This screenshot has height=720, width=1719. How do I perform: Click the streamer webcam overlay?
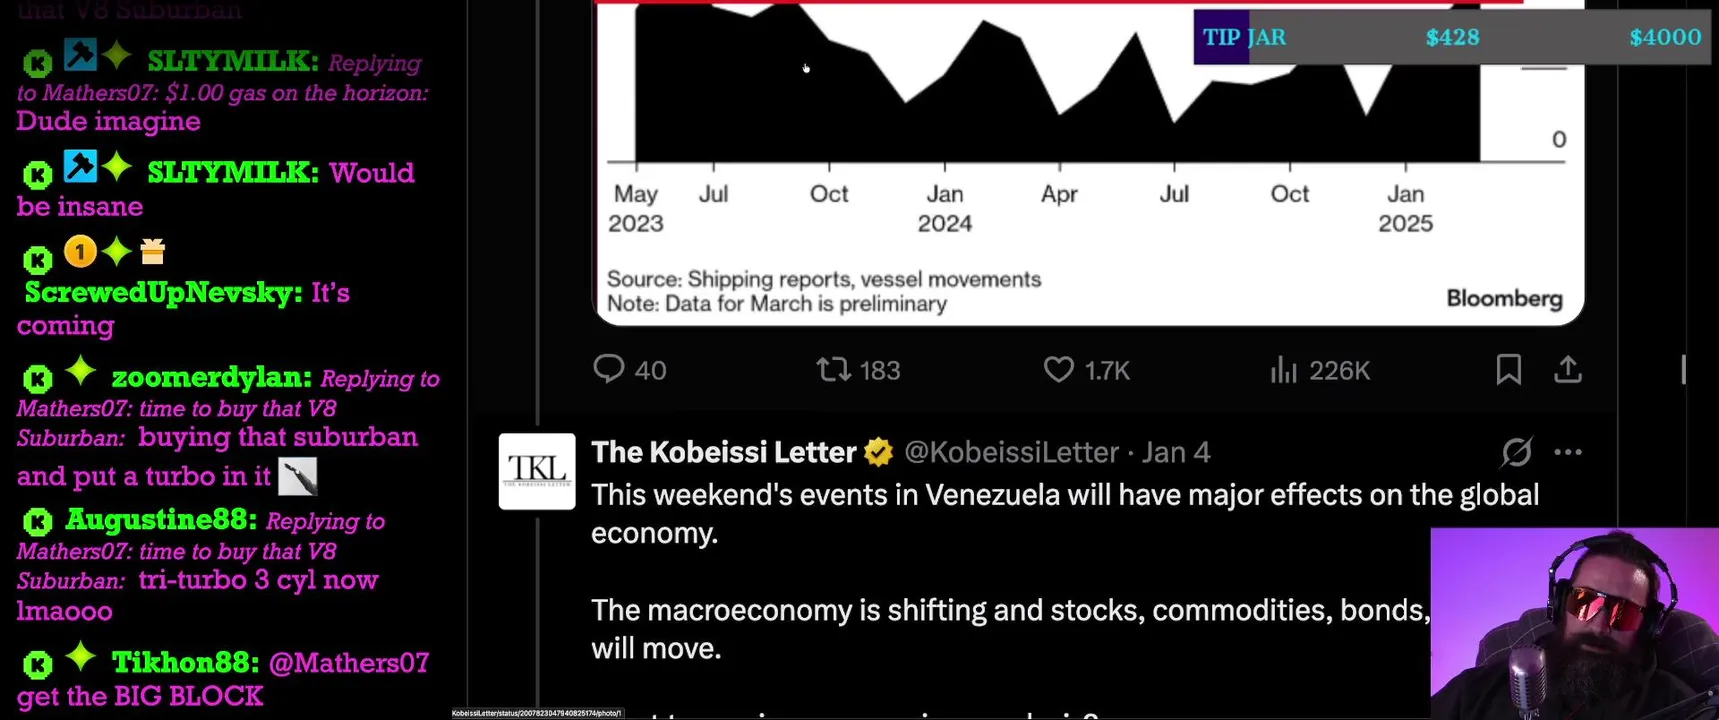[1574, 623]
